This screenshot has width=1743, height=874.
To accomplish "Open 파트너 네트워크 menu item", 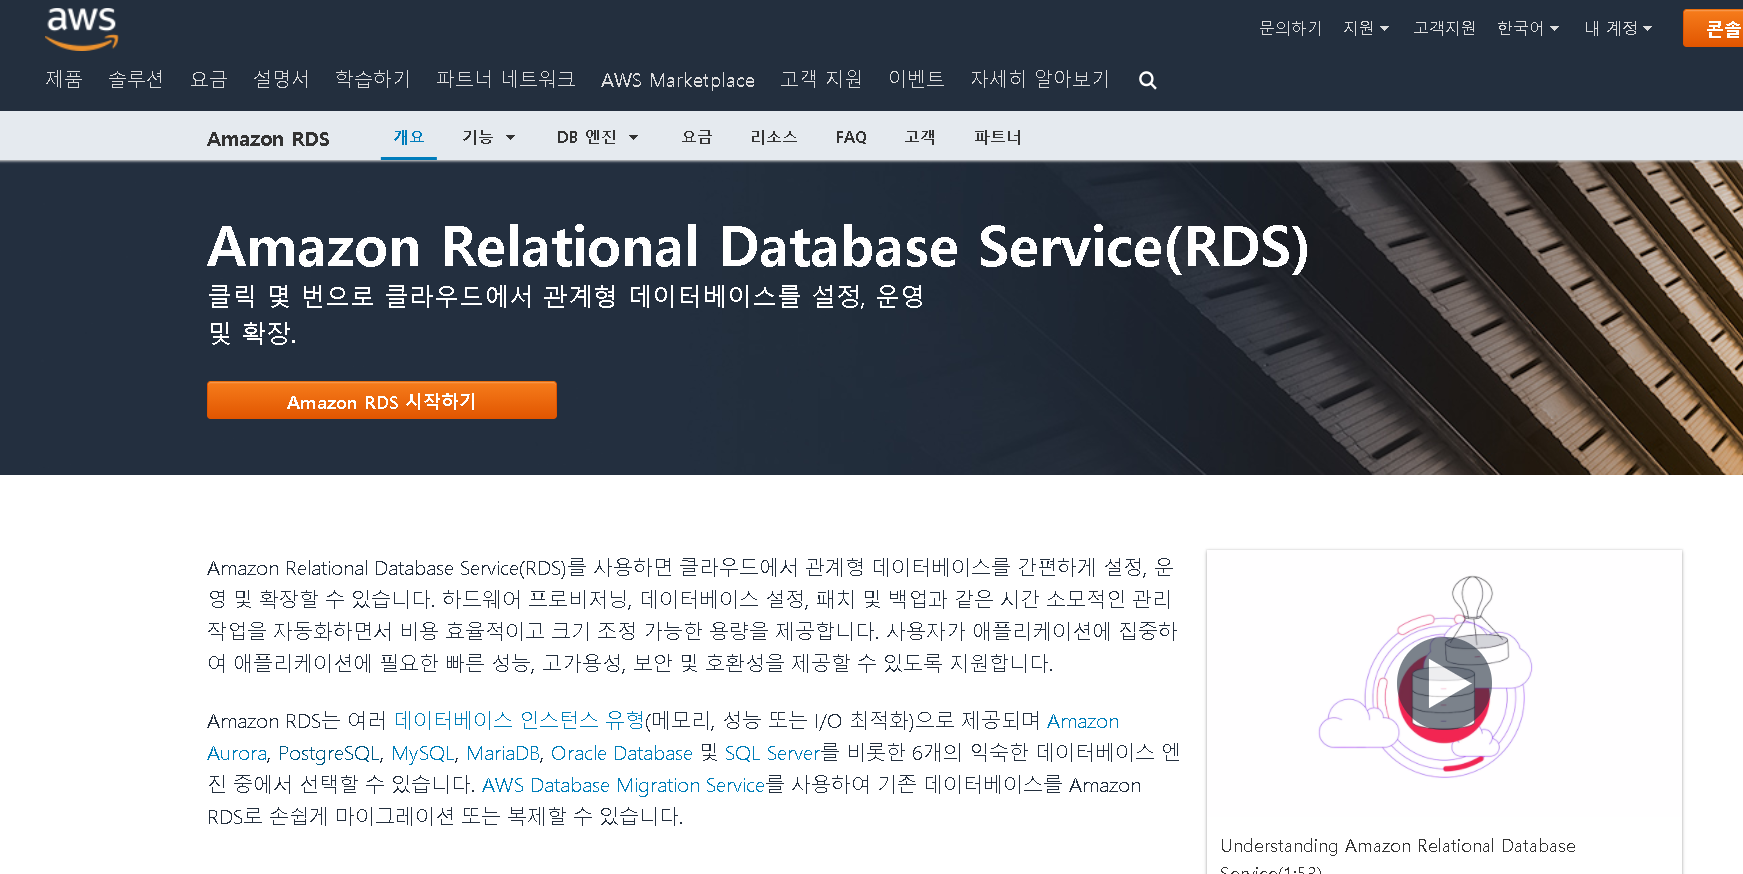I will point(506,79).
